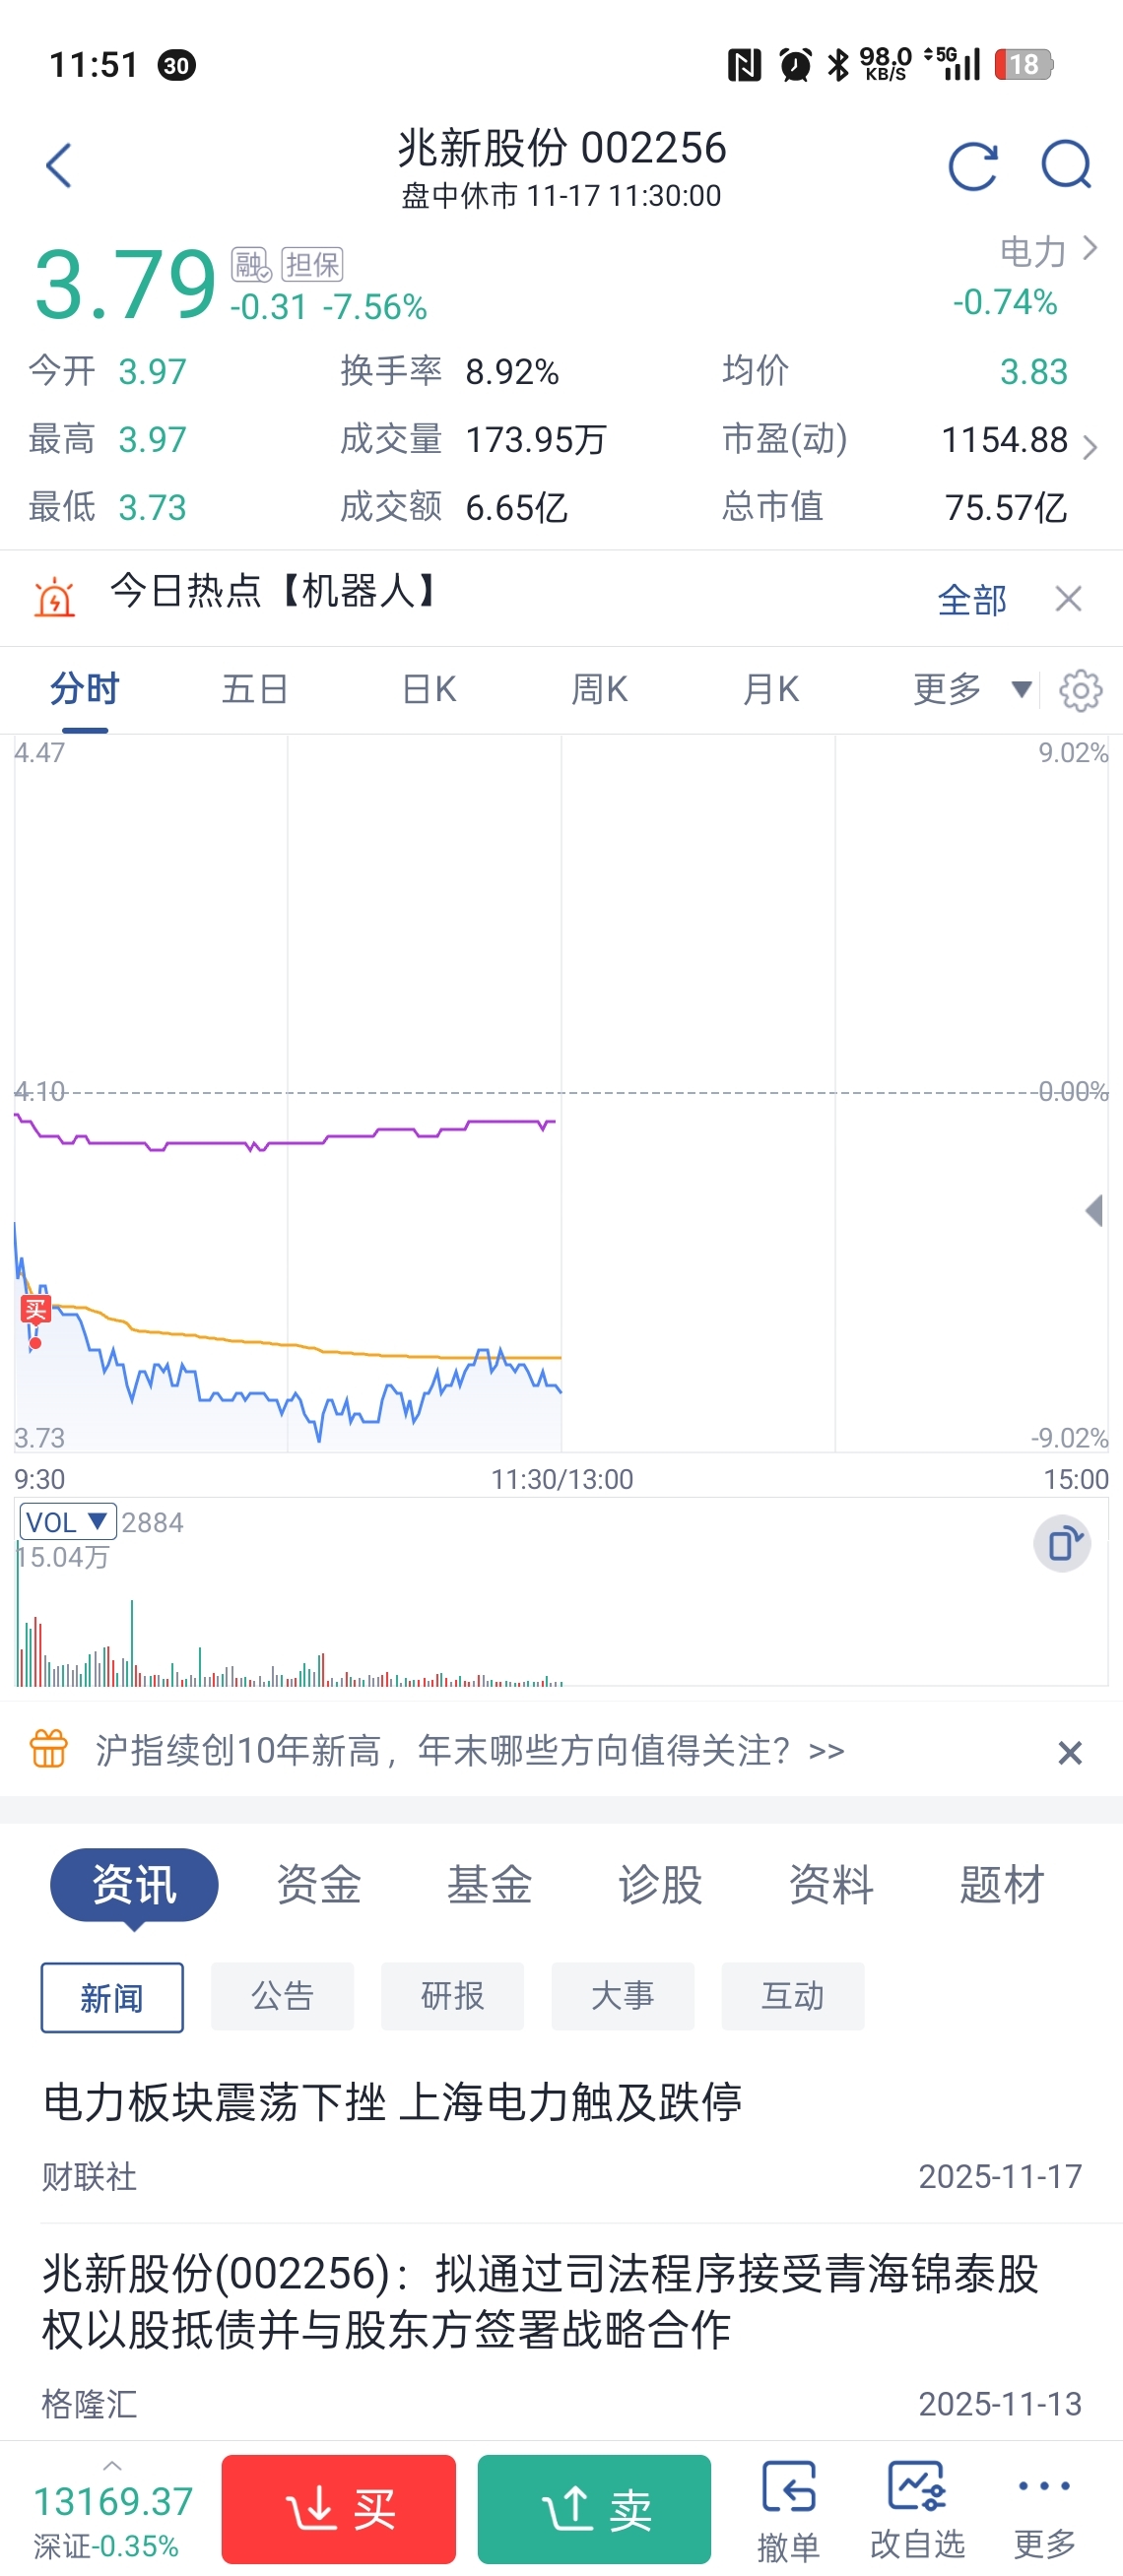Select the 研报 filter chip
The height and width of the screenshot is (2576, 1123).
pyautogui.click(x=452, y=1996)
